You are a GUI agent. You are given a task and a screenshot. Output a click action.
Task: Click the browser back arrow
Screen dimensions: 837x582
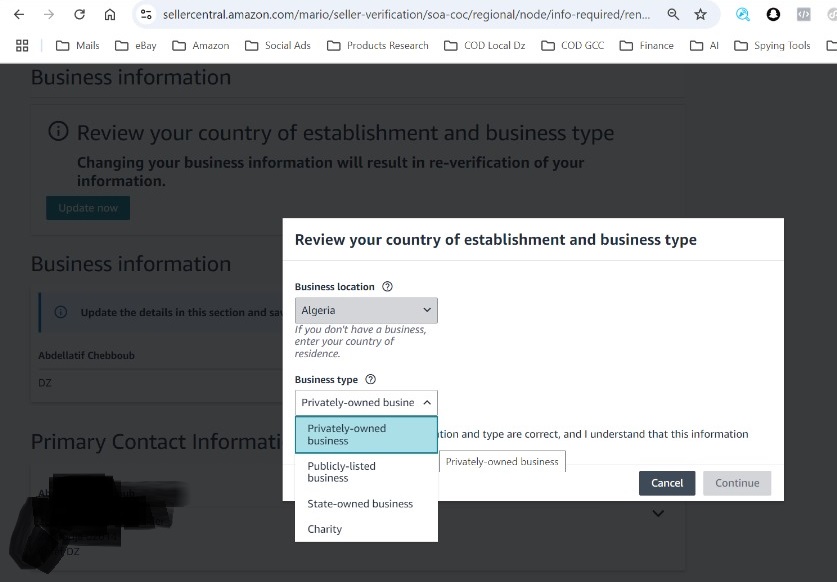19,14
